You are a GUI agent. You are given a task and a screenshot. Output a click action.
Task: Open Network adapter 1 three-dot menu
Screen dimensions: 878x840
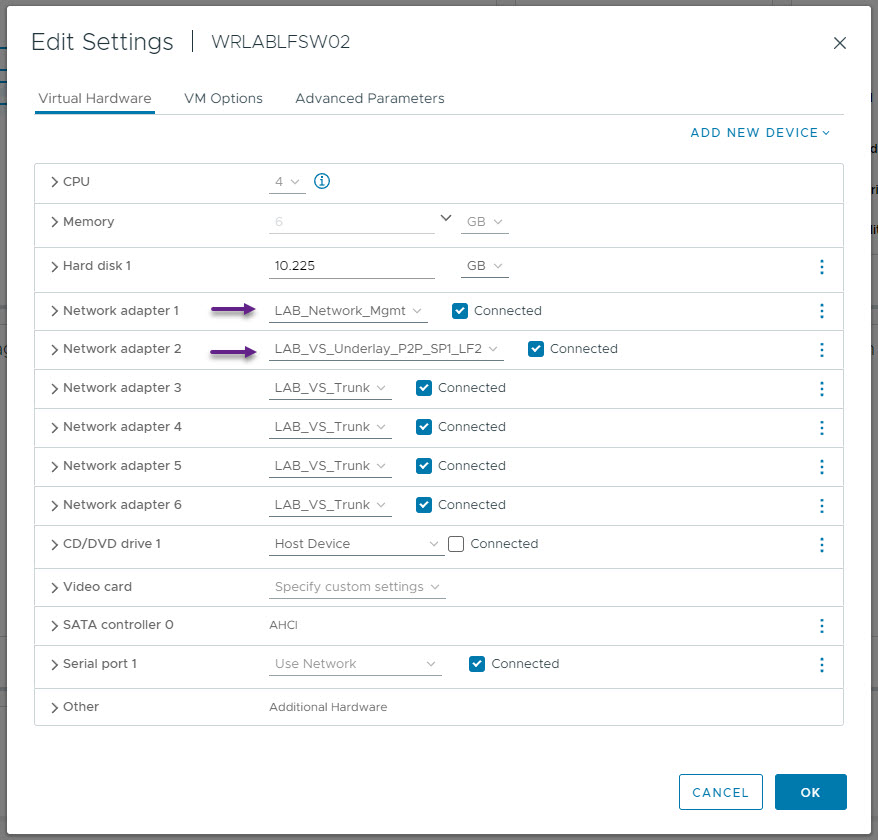(821, 311)
